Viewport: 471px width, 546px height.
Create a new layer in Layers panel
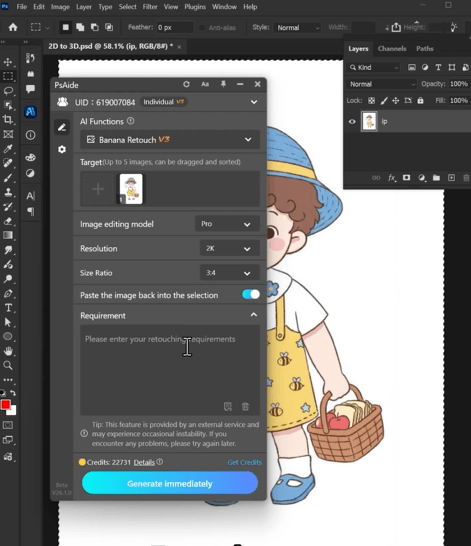[452, 178]
